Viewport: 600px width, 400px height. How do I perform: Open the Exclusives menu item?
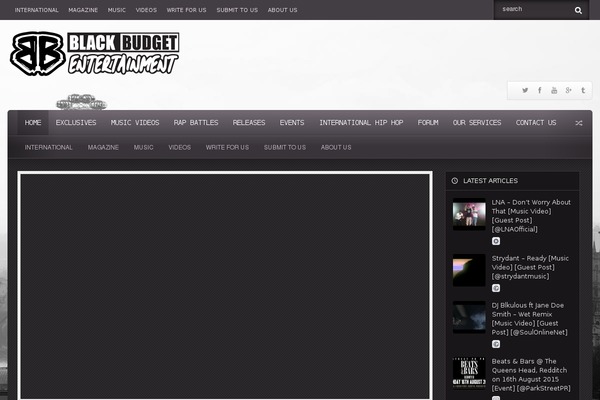76,122
